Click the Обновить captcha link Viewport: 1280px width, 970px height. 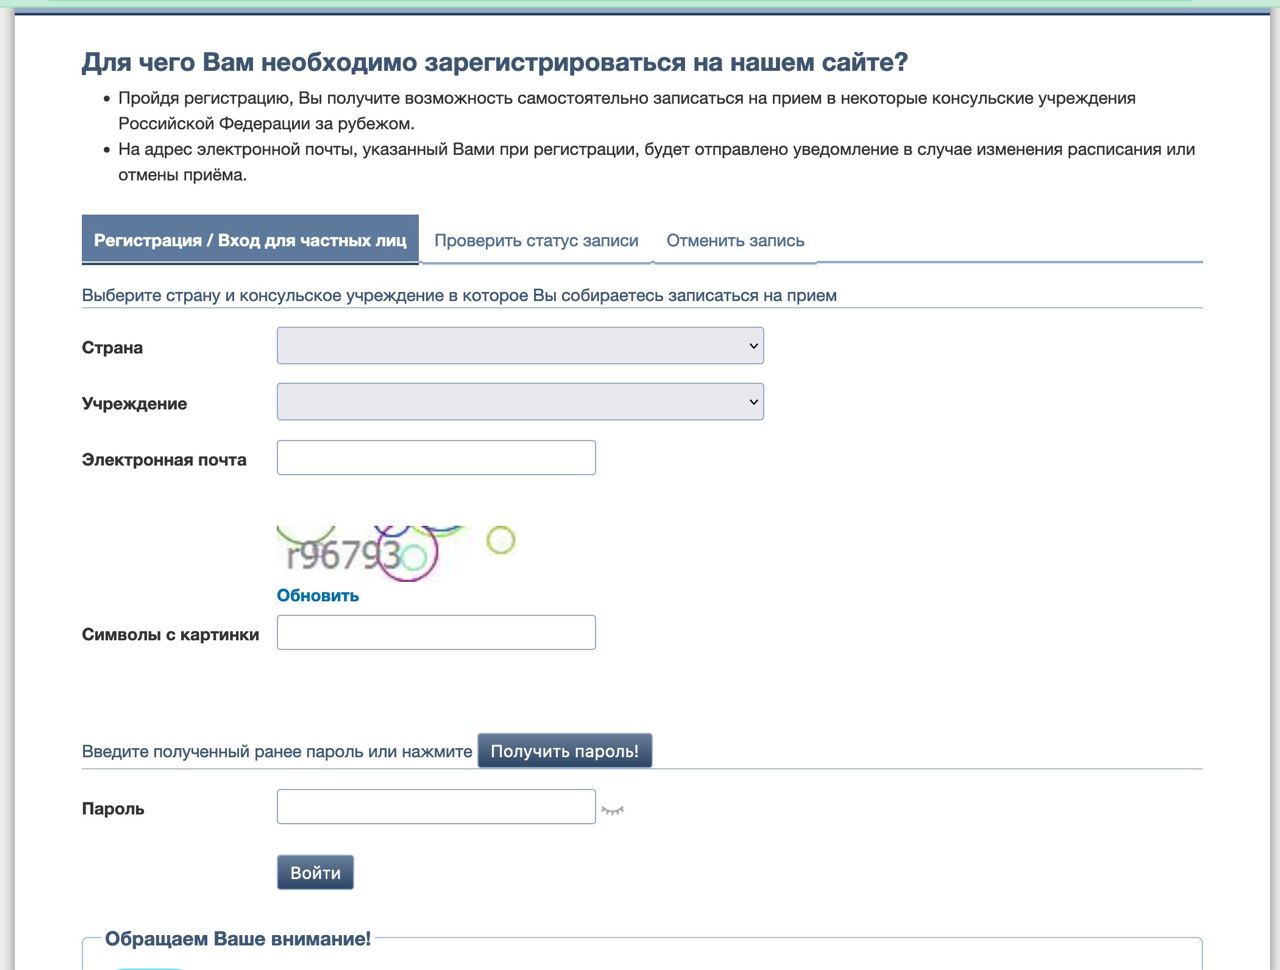(x=318, y=595)
